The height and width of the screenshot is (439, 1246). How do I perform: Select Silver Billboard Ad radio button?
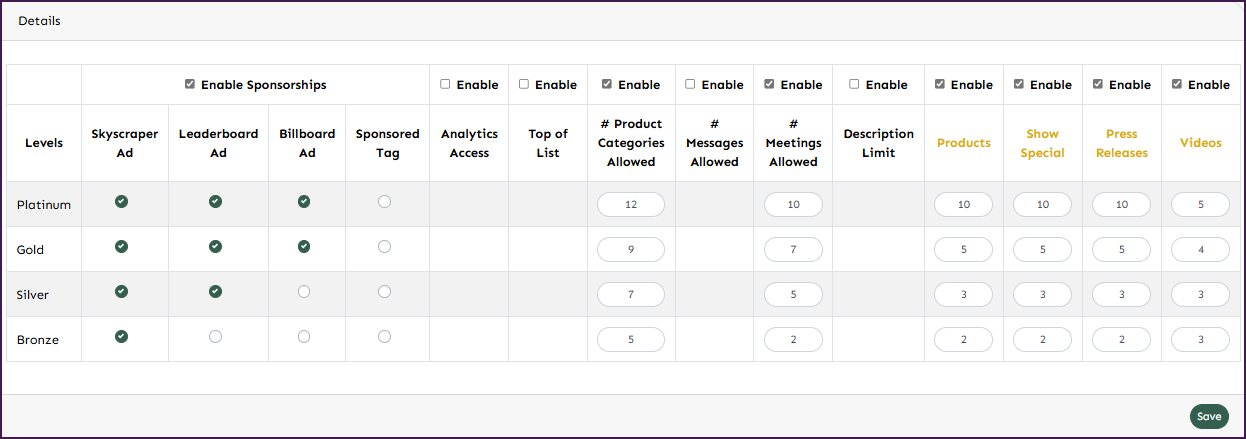click(x=304, y=292)
